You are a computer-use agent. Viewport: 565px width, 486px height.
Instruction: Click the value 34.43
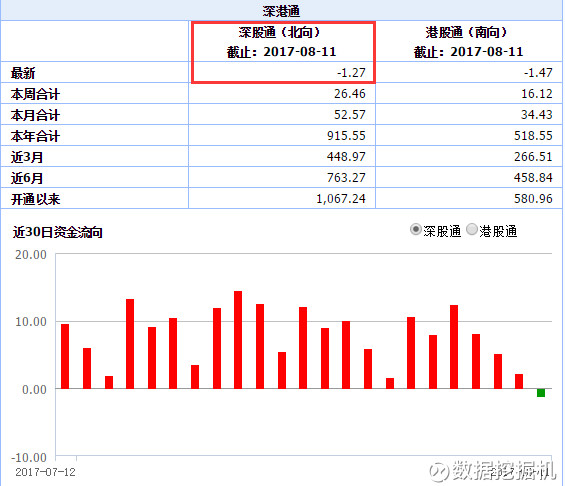tap(537, 115)
